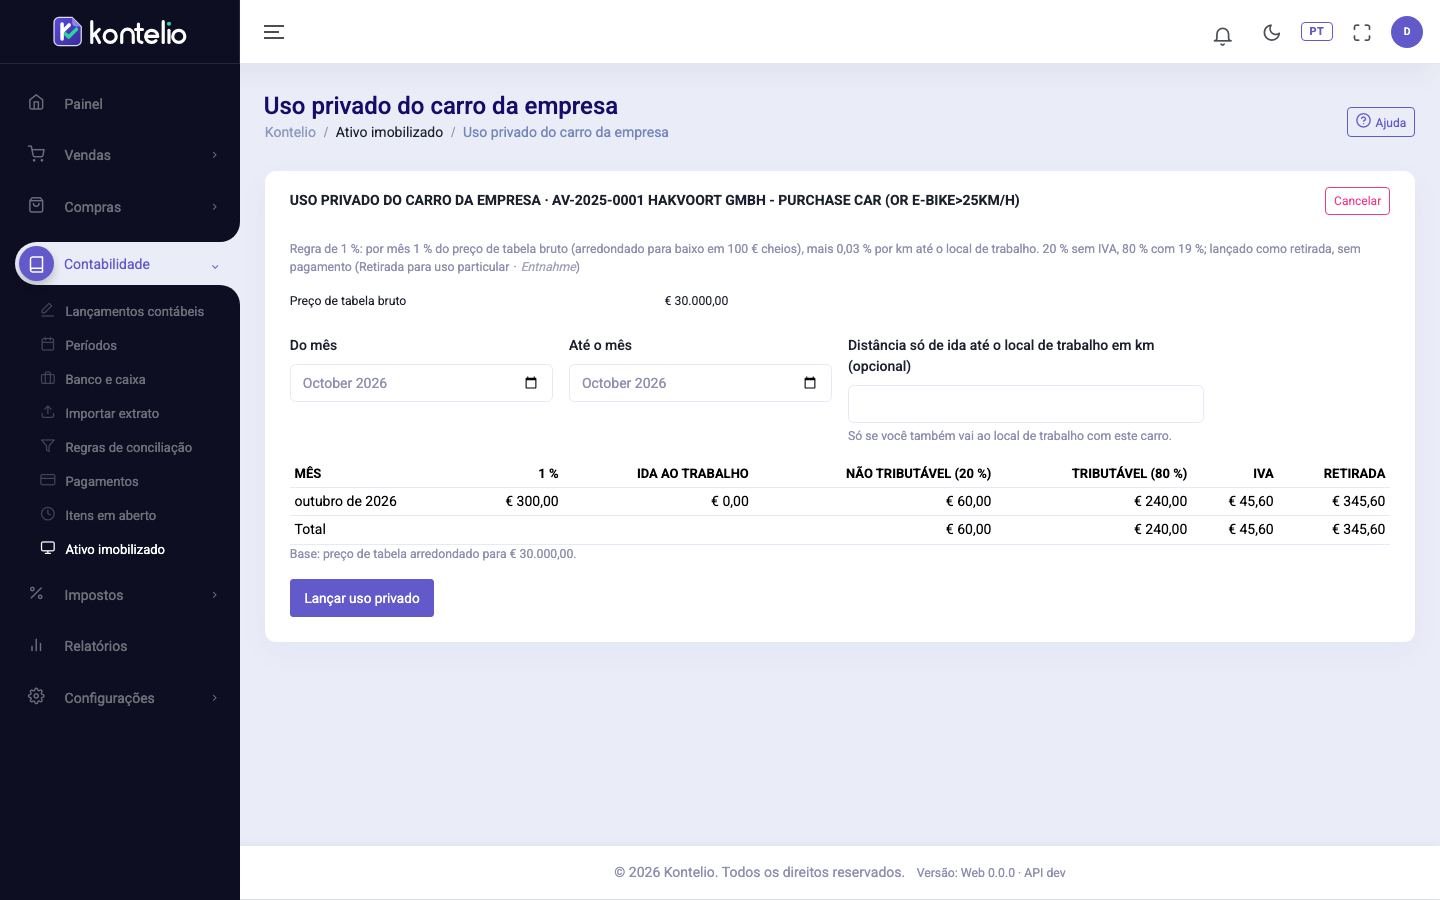The width and height of the screenshot is (1440, 900).
Task: Expand Configurações sidebar chevron
Action: (x=214, y=698)
